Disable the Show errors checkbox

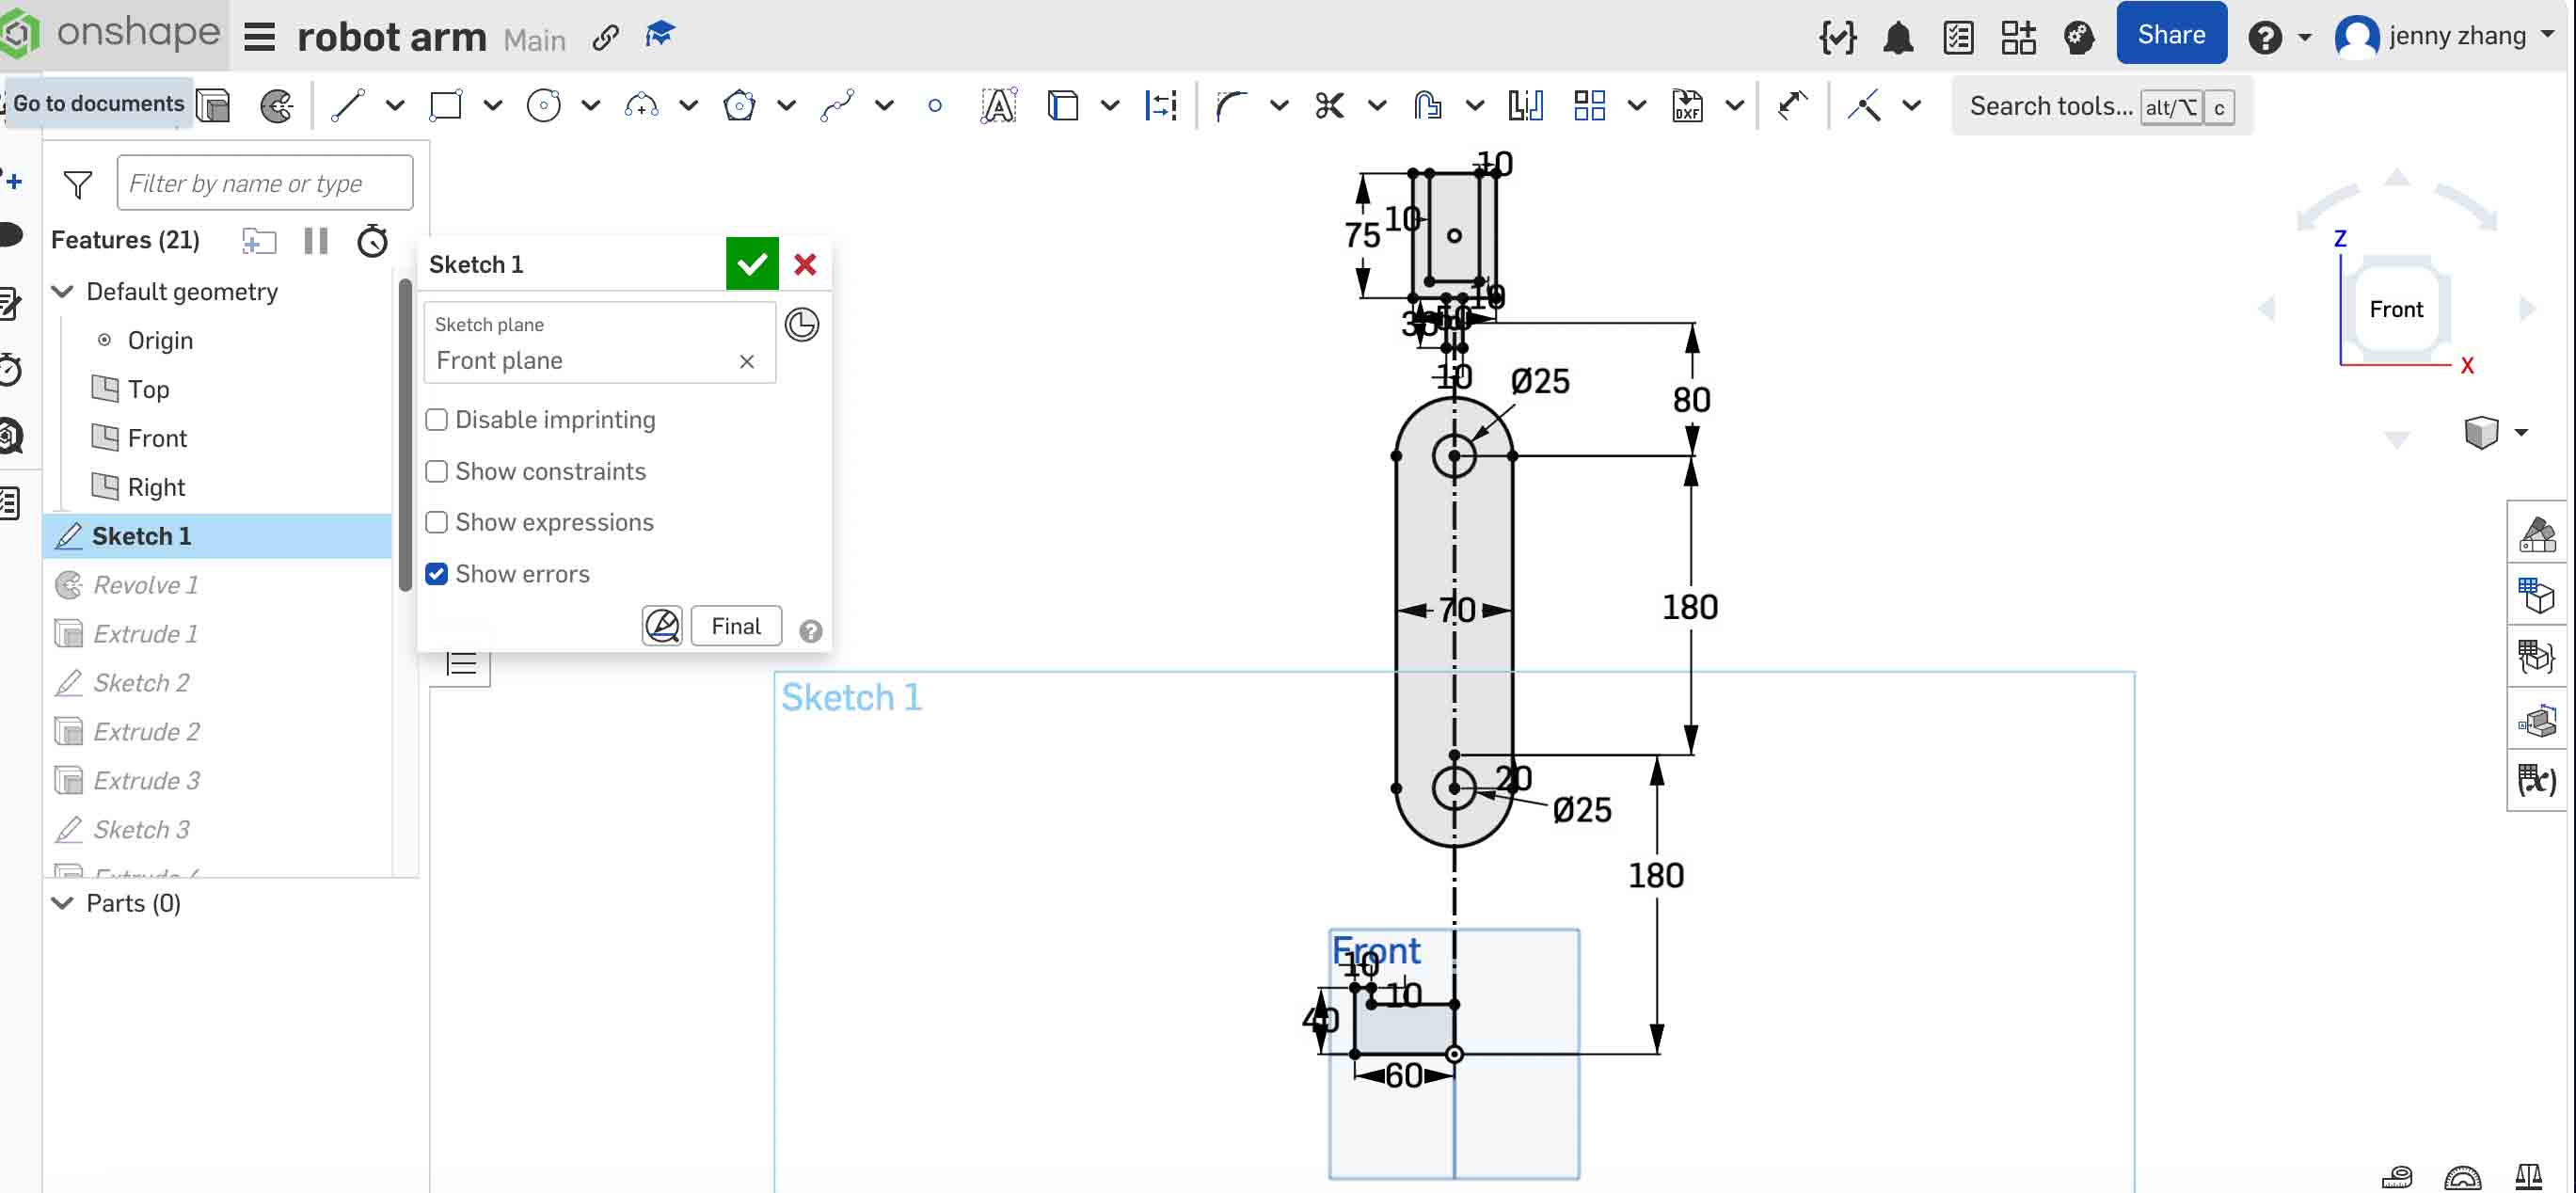tap(437, 573)
